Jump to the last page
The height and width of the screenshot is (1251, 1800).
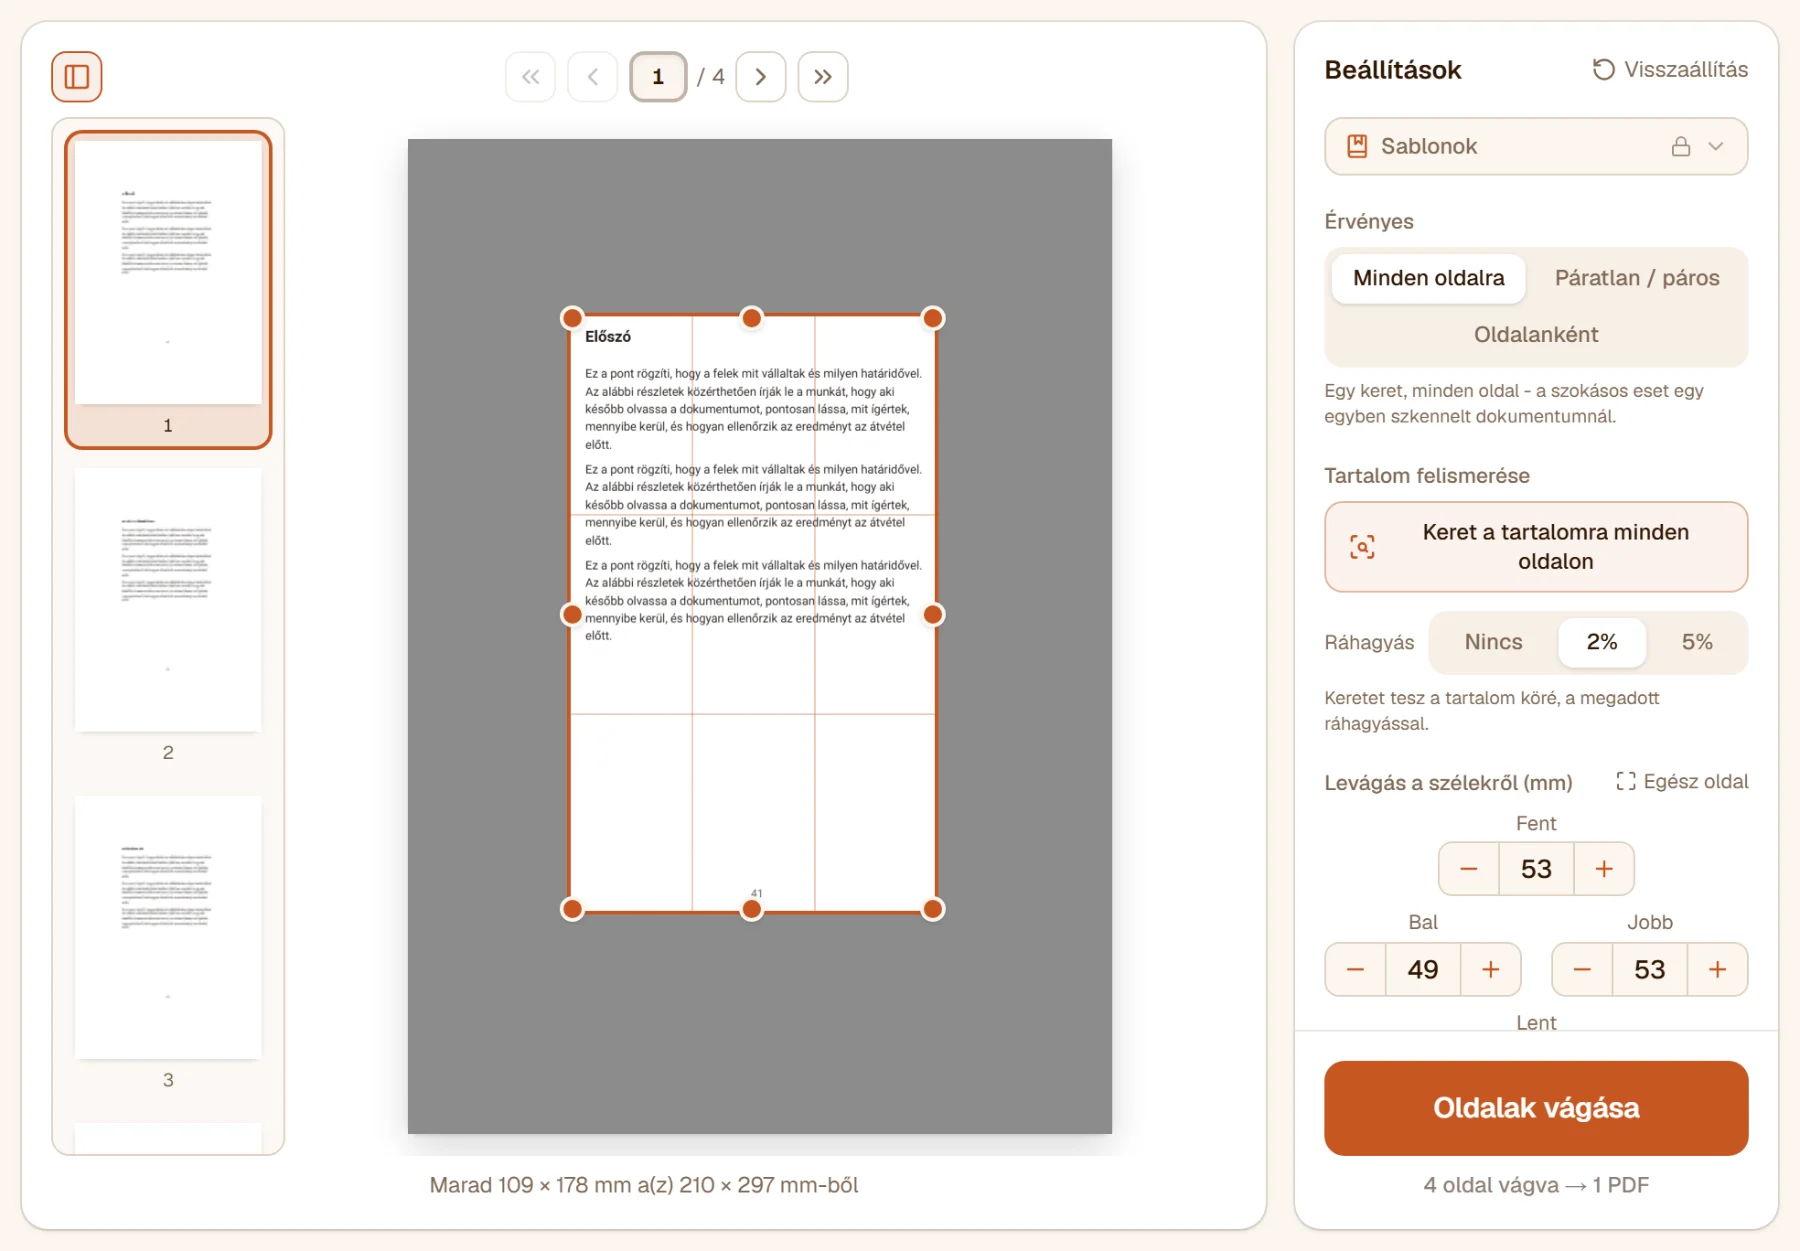coord(823,77)
